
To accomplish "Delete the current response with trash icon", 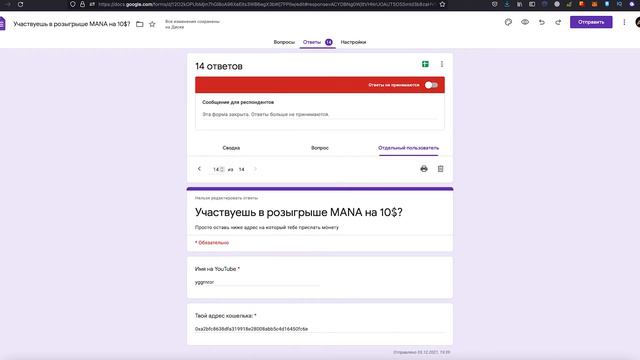I will tap(440, 169).
